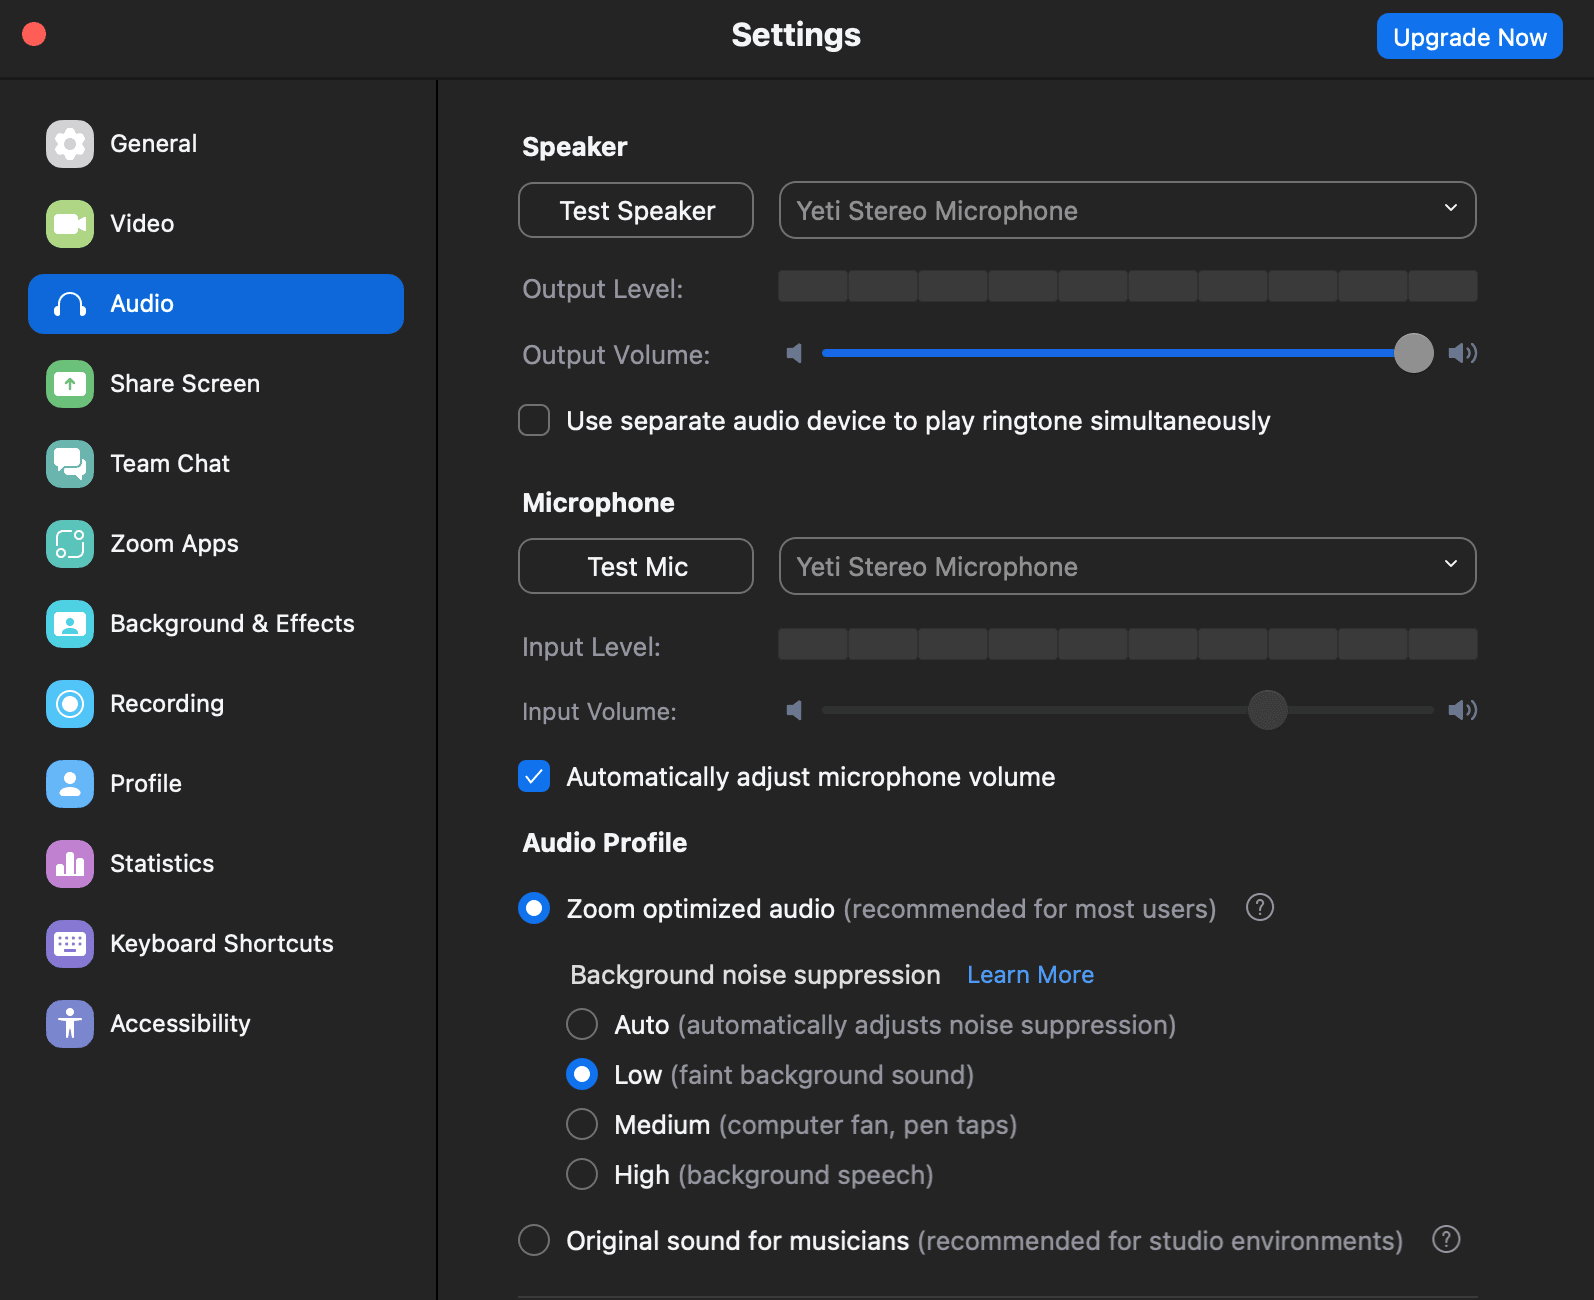Open help for Original sound for musicians
Viewport: 1594px width, 1300px height.
(1446, 1240)
